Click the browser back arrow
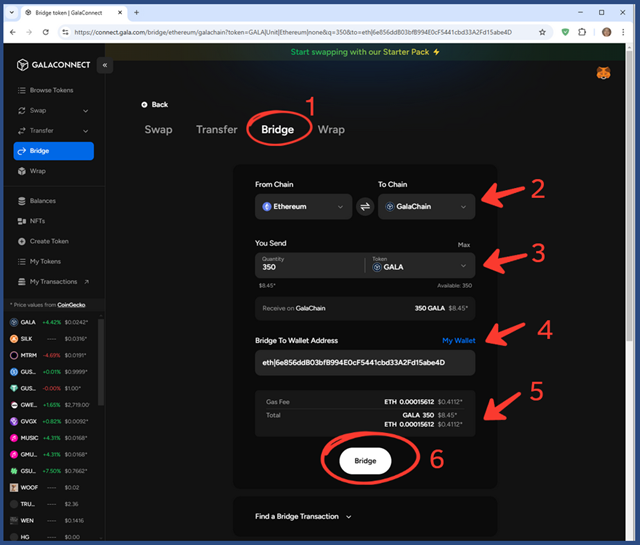Viewport: 640px width, 545px height. coord(13,32)
